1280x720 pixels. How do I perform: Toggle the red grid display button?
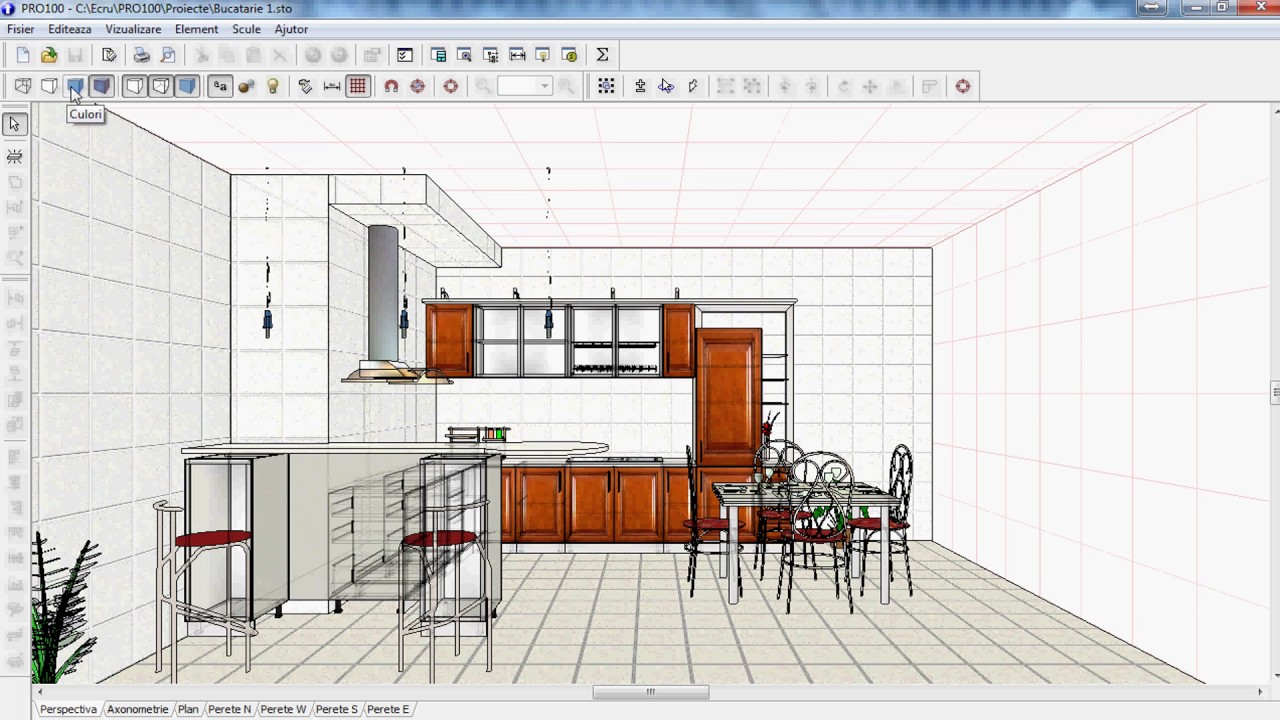357,86
